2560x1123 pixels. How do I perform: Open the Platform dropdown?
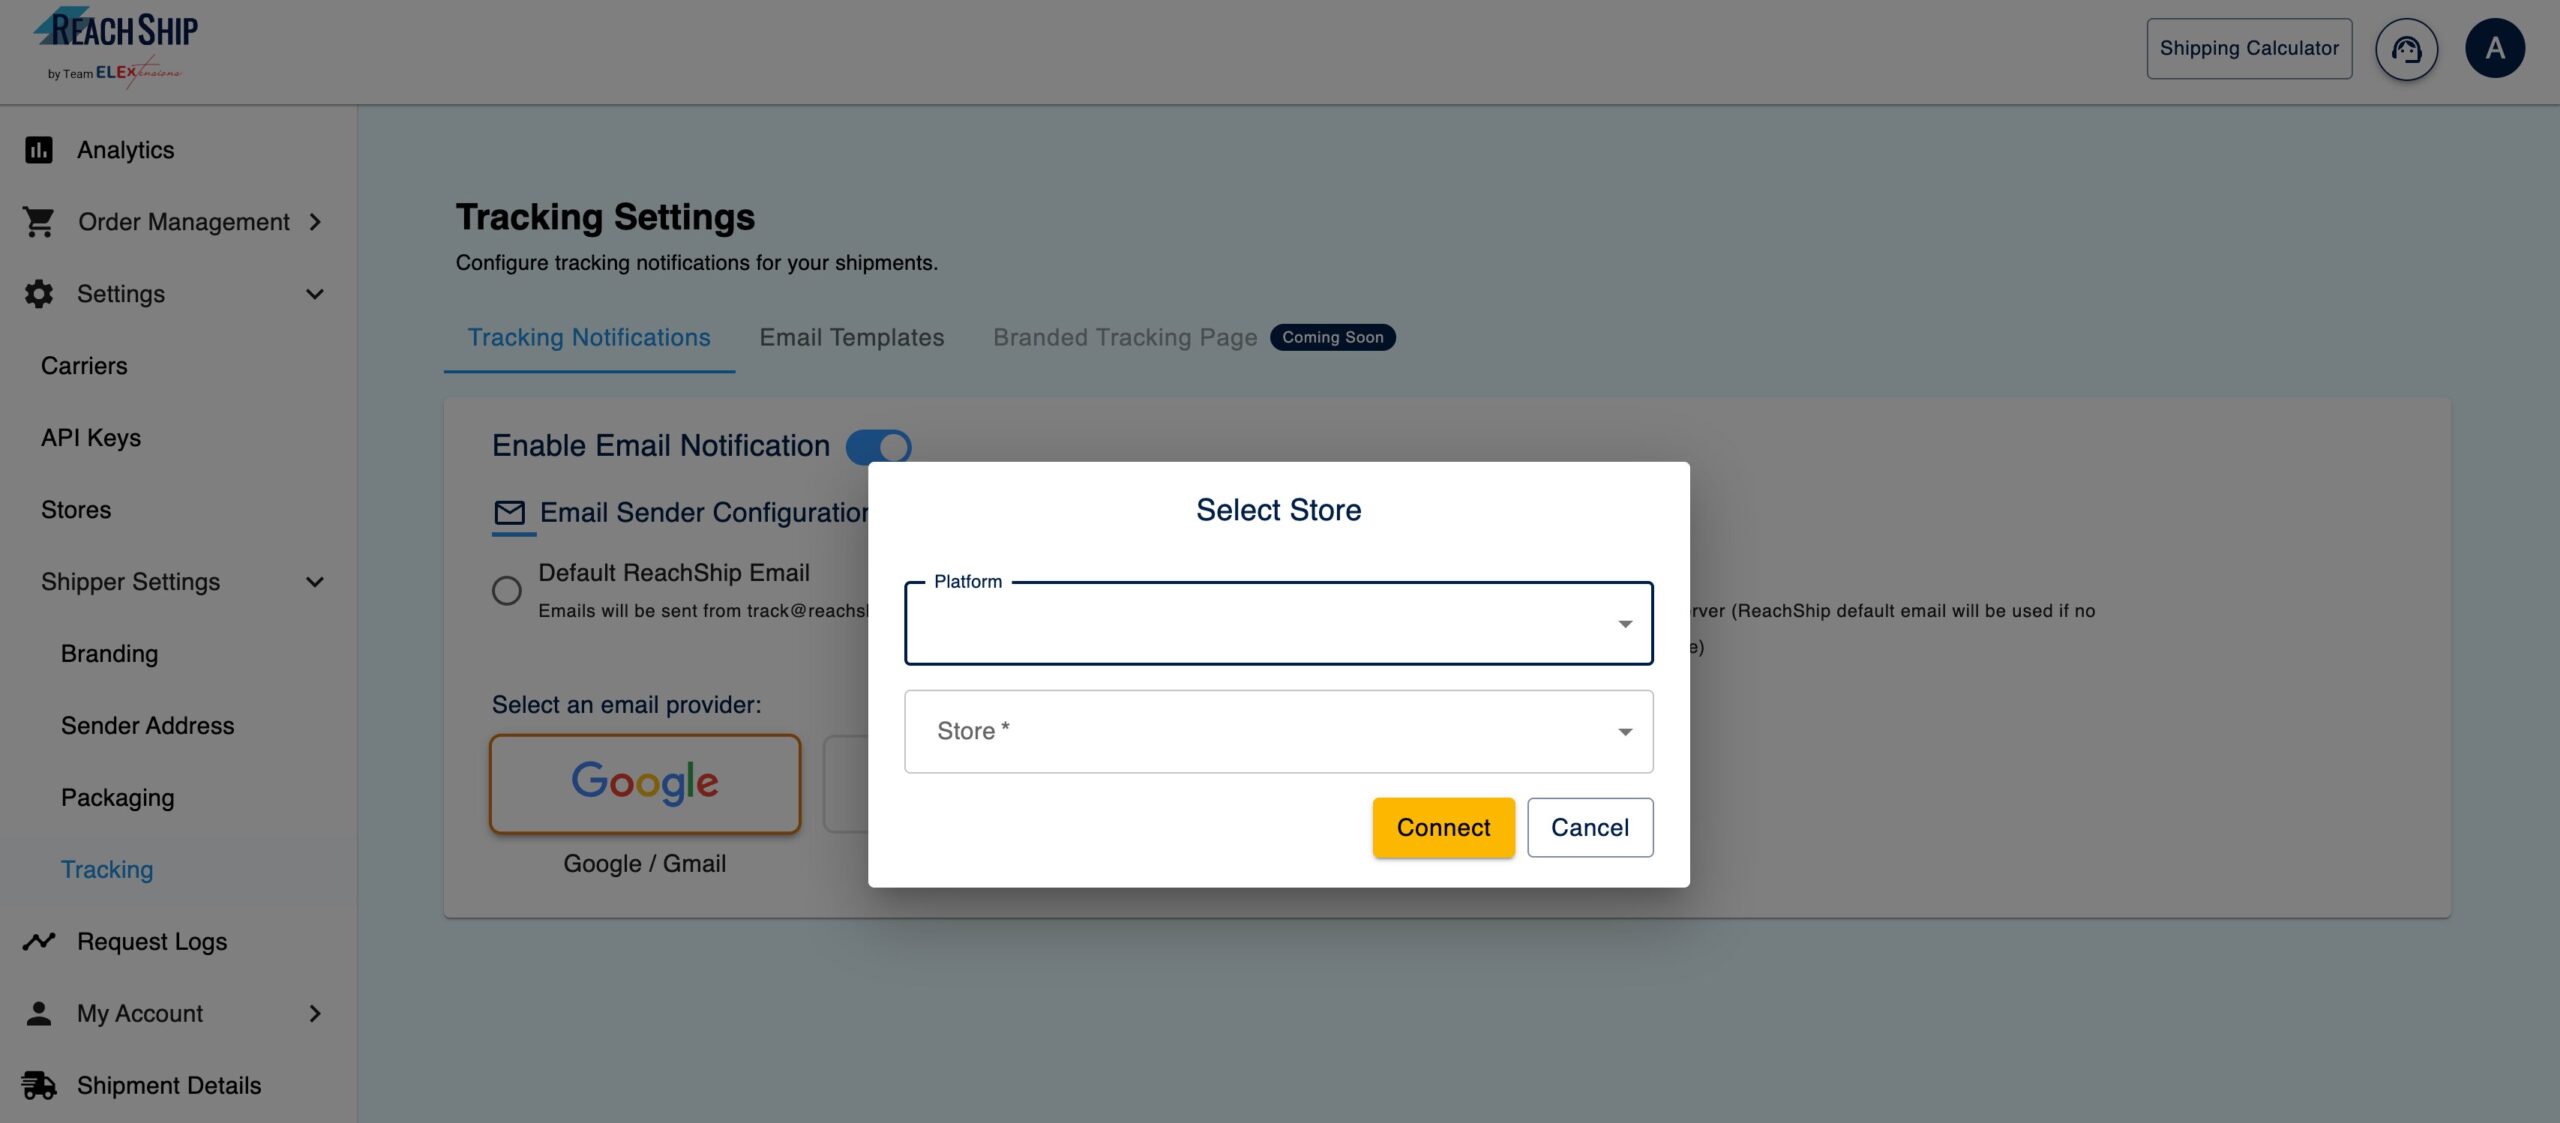pos(1278,623)
